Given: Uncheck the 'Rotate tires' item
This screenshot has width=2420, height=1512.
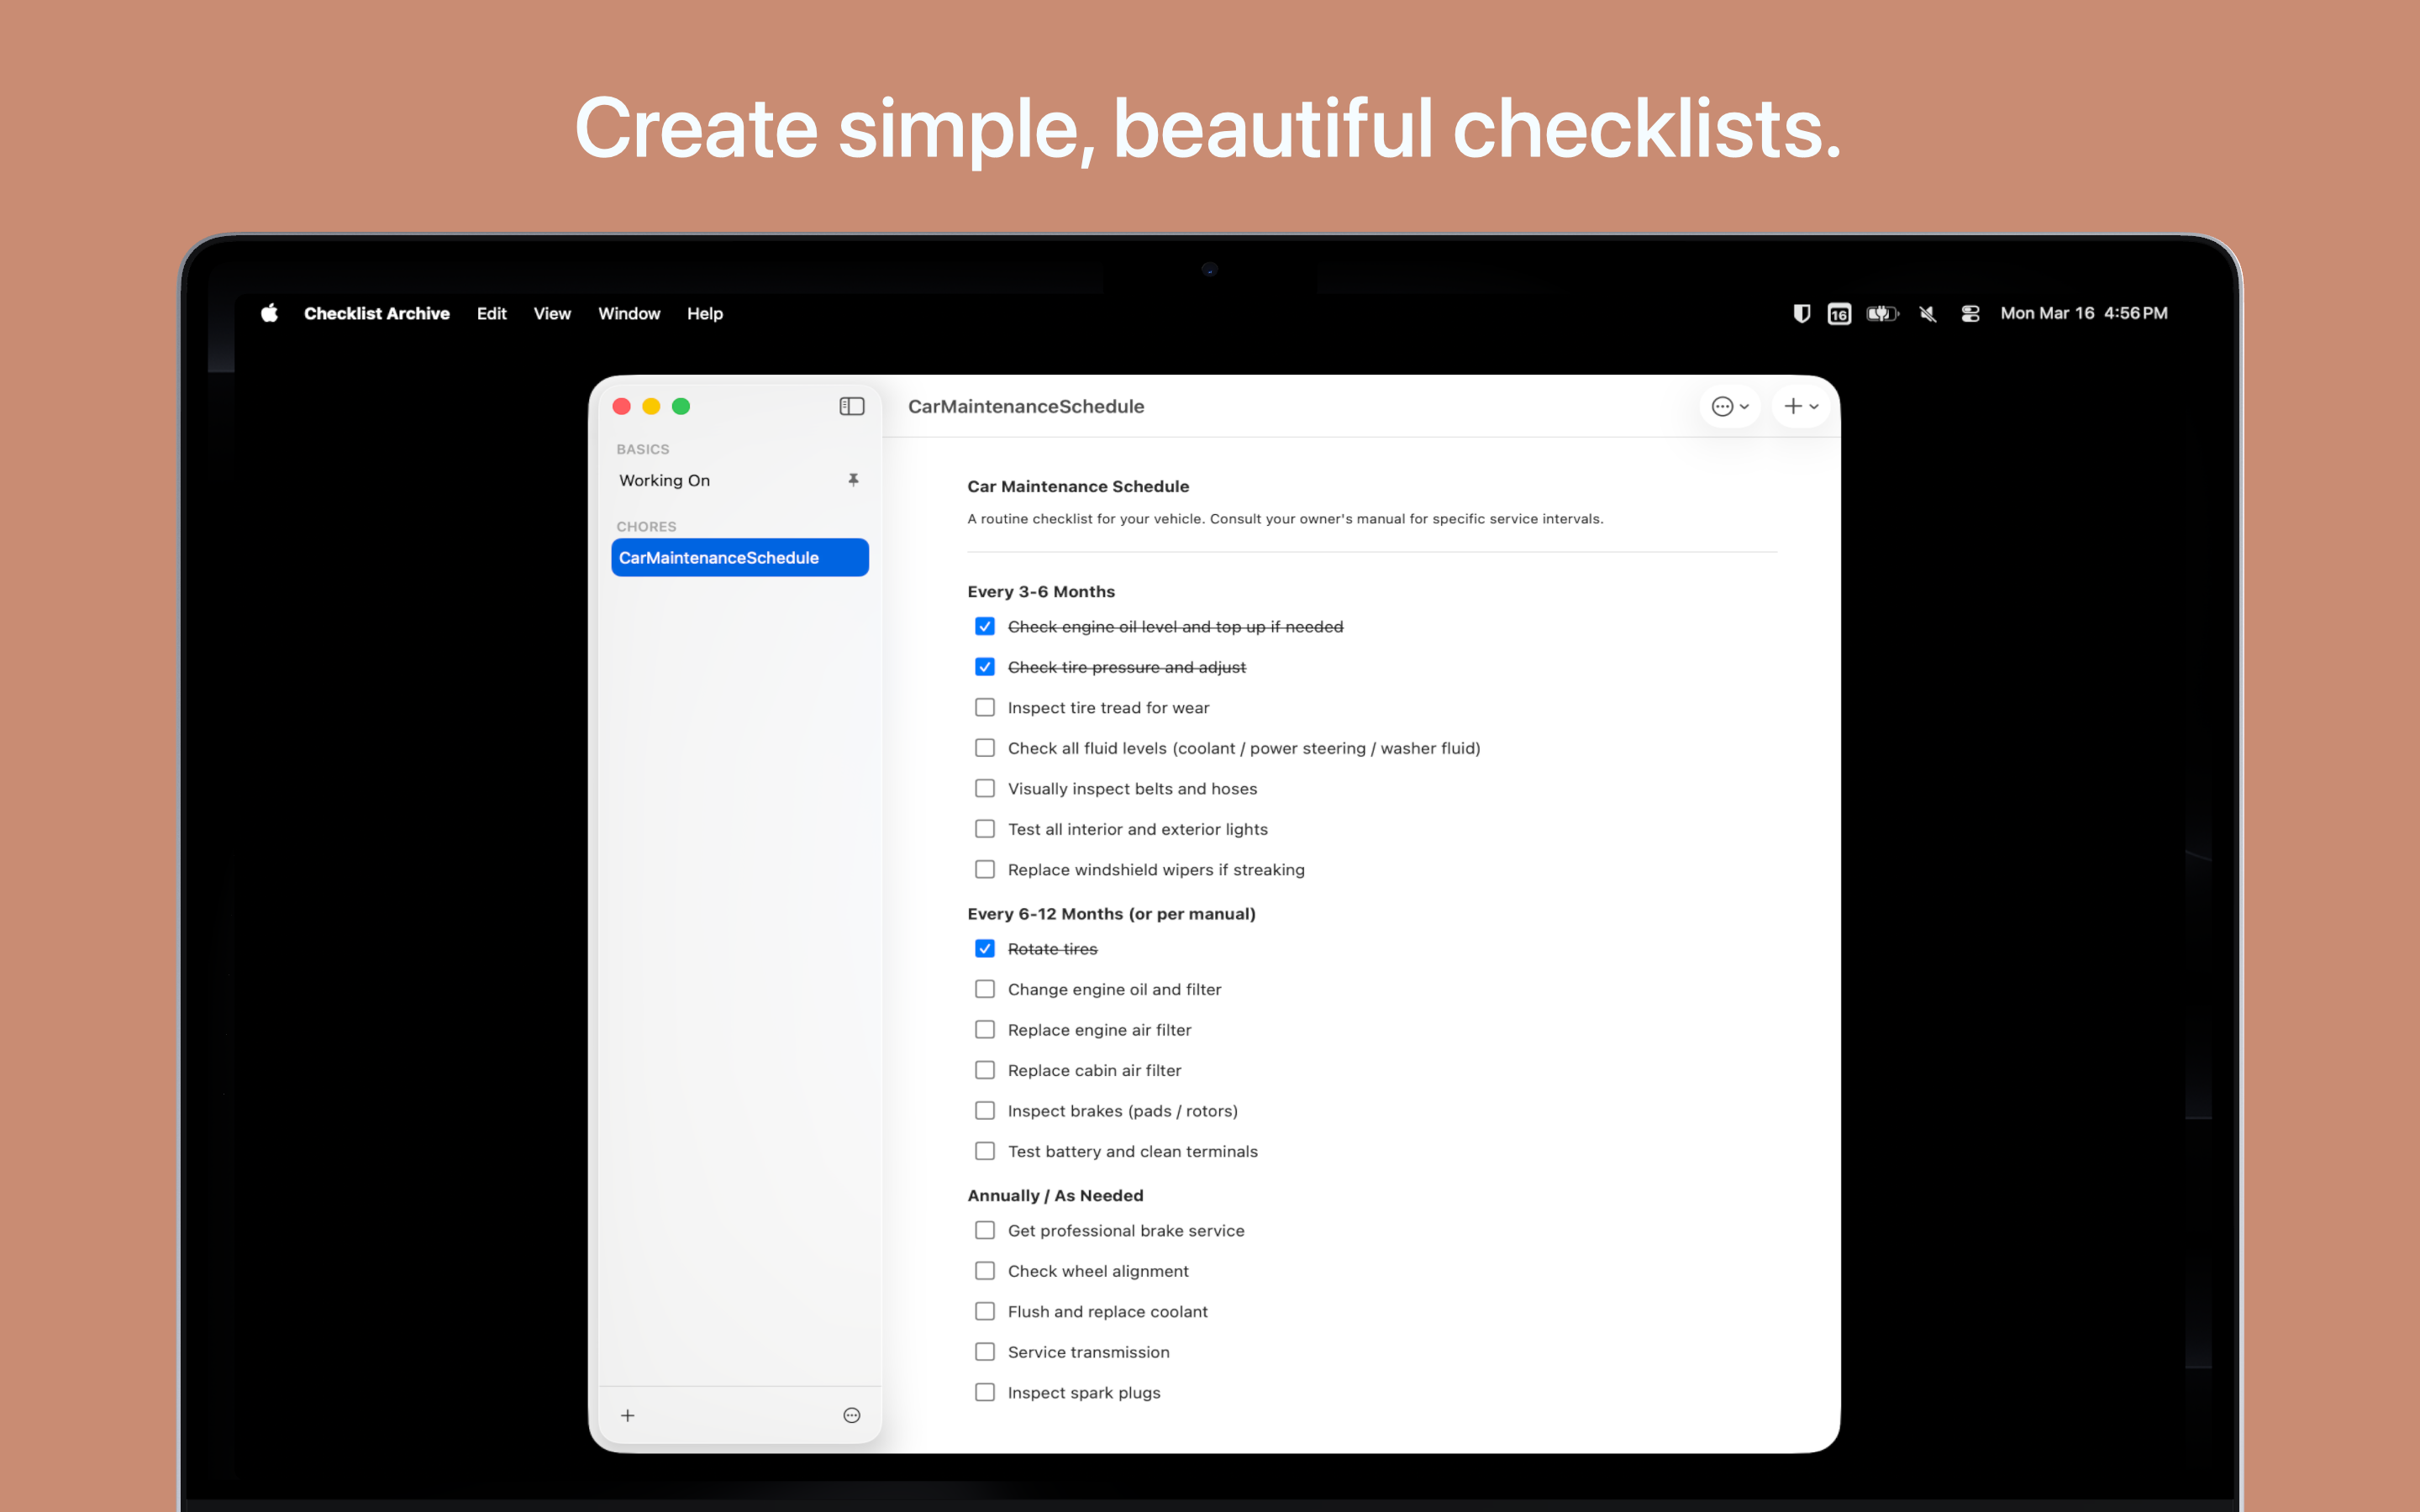Looking at the screenshot, I should 985,948.
